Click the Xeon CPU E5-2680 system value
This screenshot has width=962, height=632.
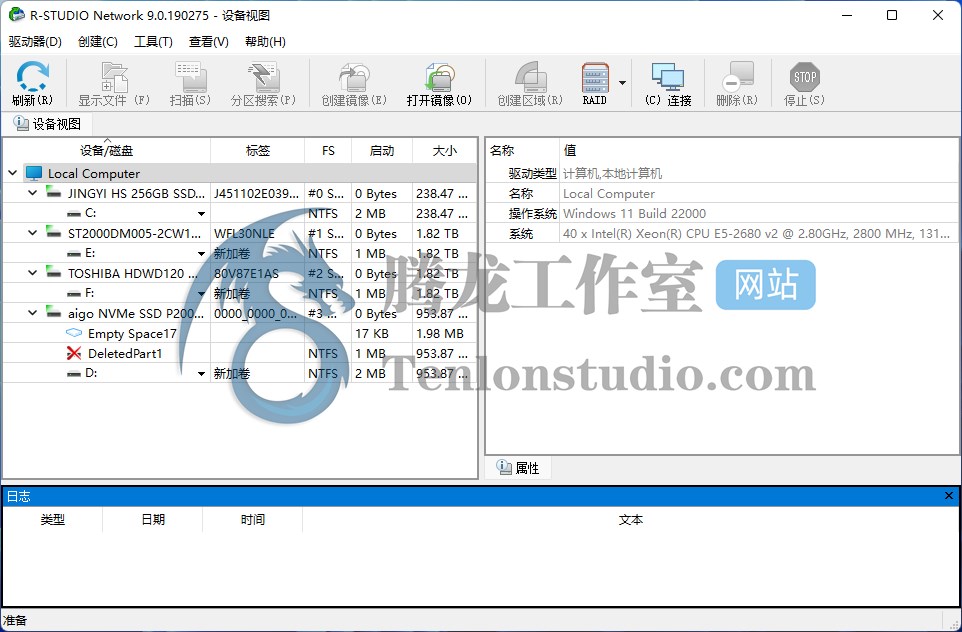click(x=756, y=234)
